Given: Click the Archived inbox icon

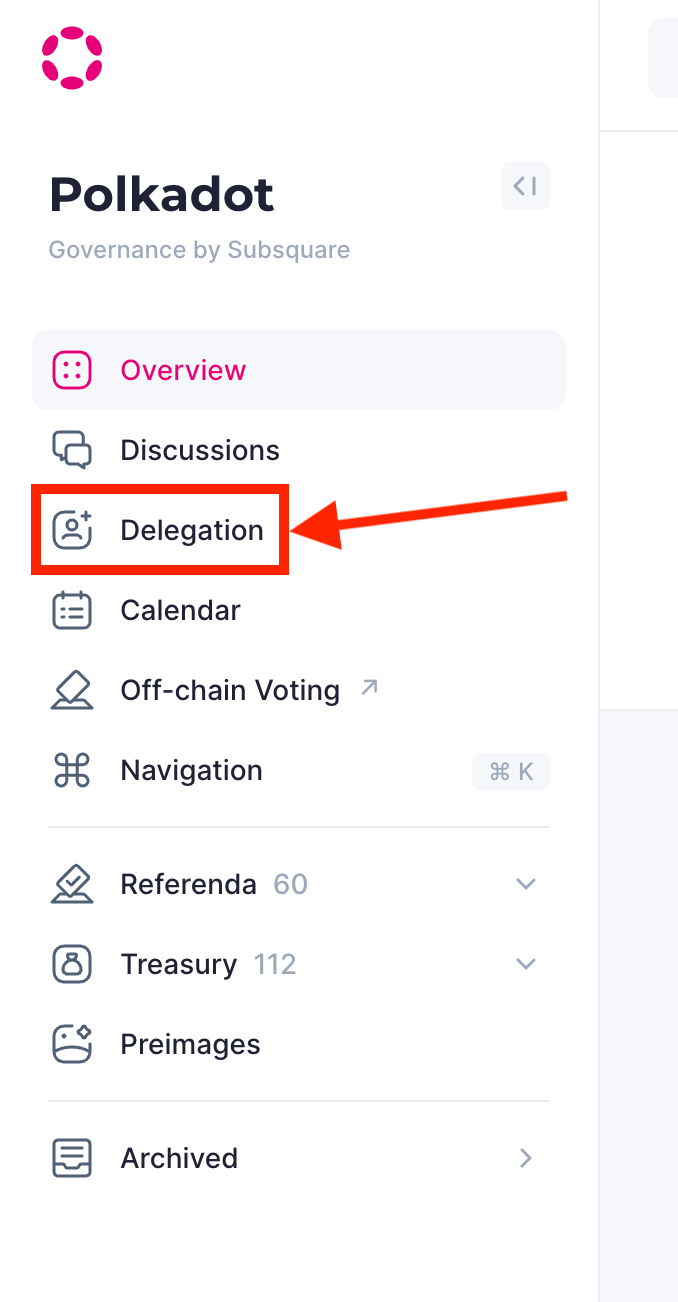Looking at the screenshot, I should point(72,1158).
